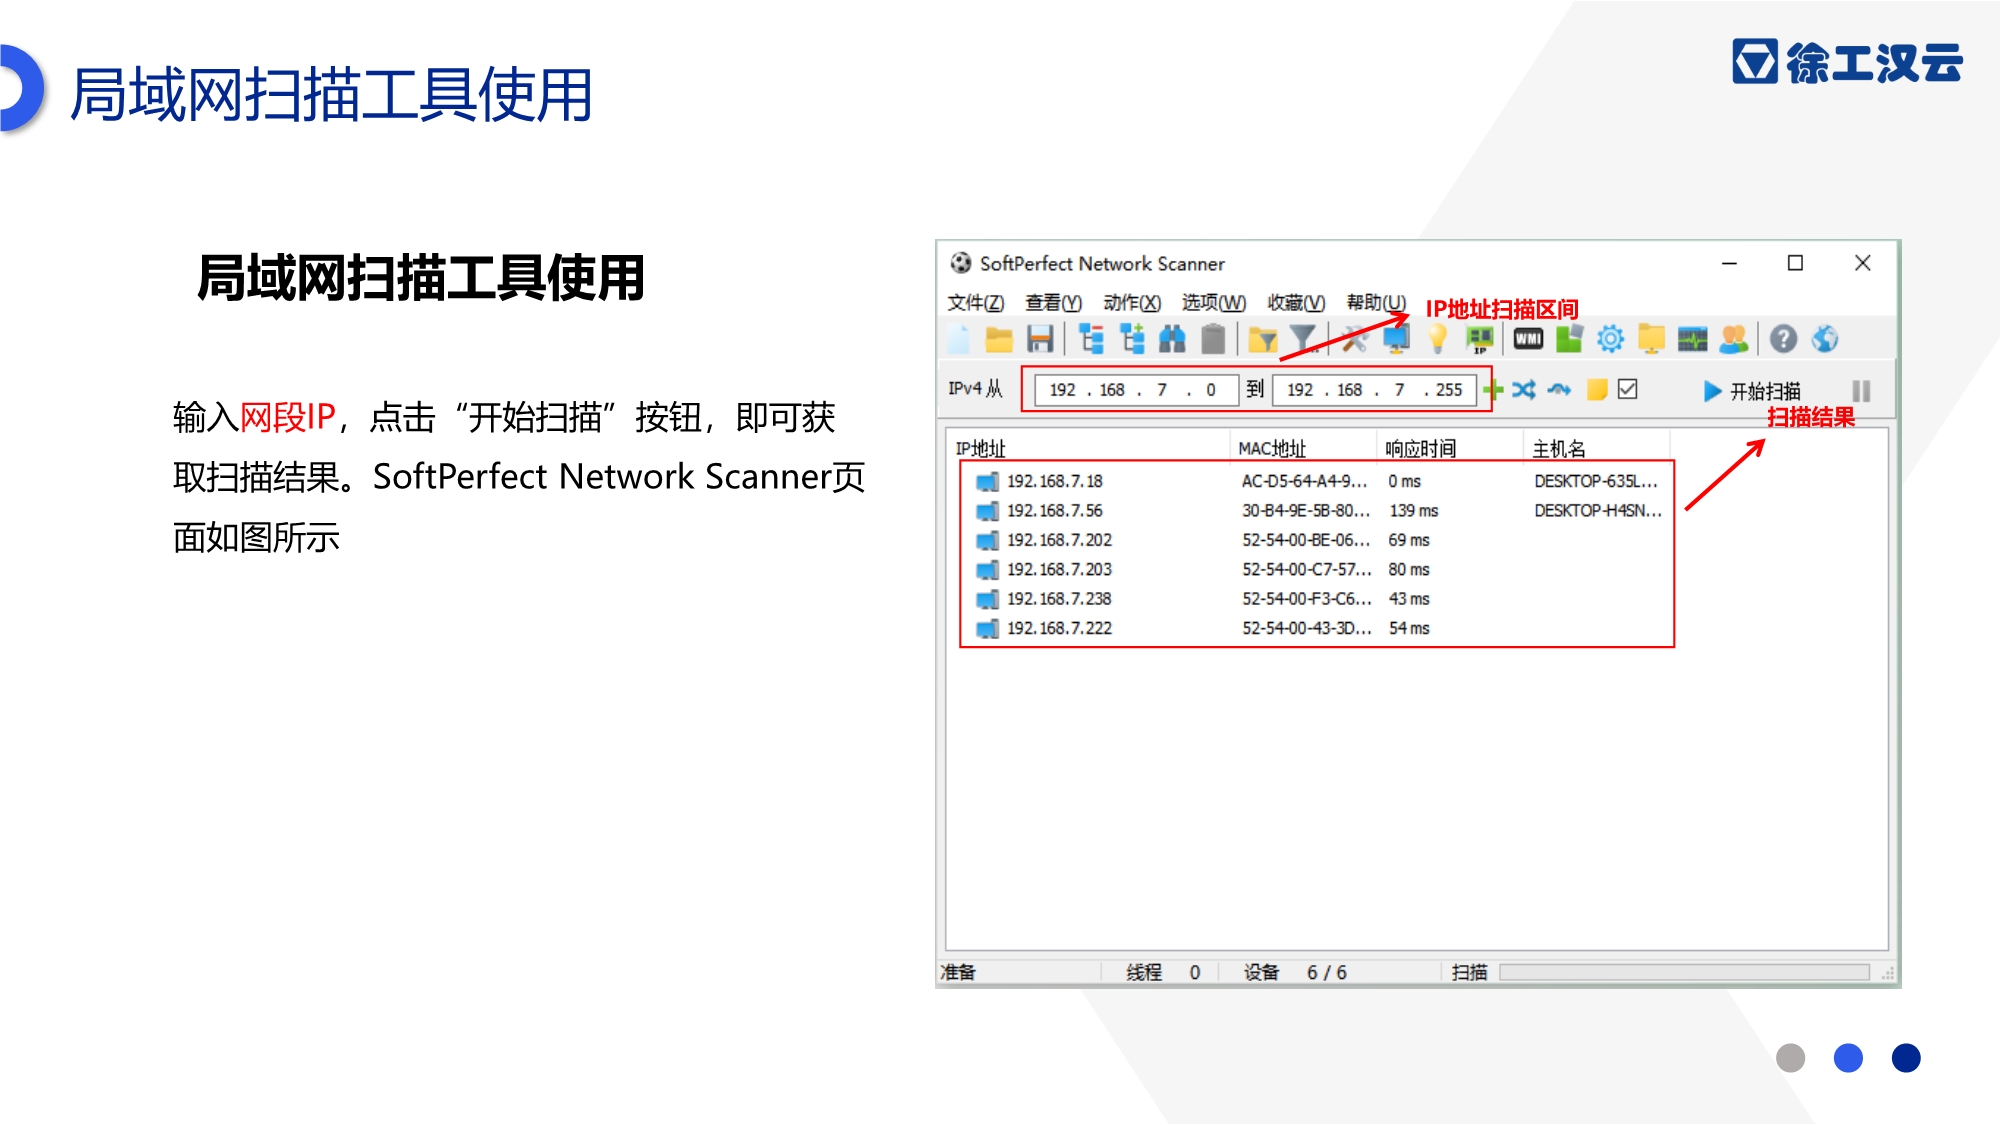Click the yellow sticky note bookmark icon

[1597, 390]
